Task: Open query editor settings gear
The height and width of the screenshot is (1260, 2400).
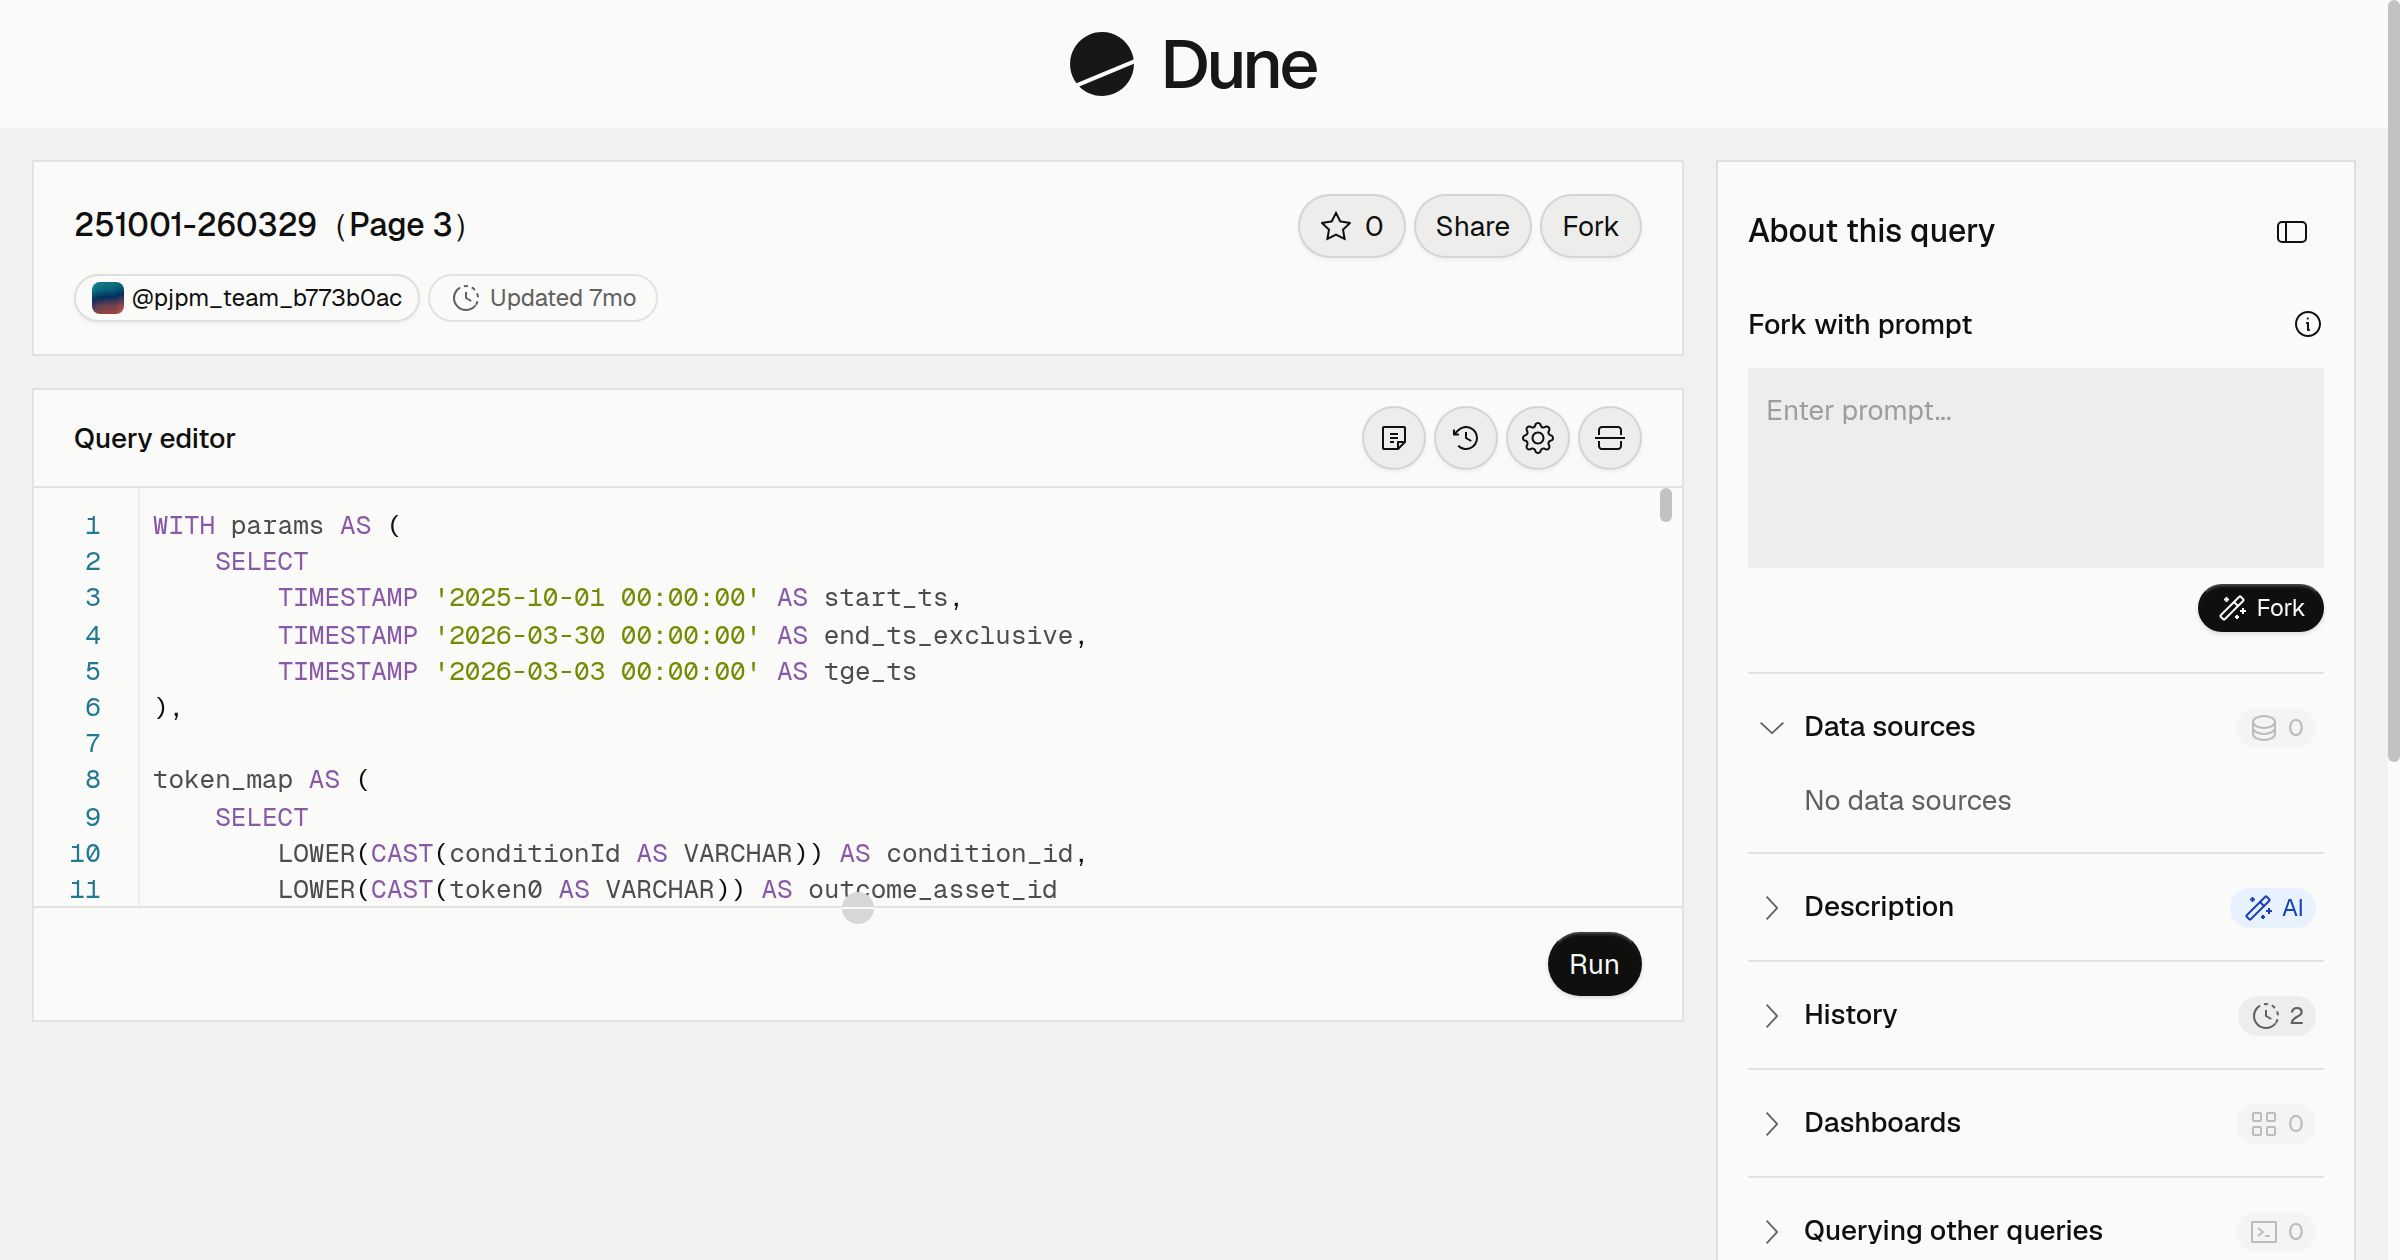Action: pos(1538,438)
